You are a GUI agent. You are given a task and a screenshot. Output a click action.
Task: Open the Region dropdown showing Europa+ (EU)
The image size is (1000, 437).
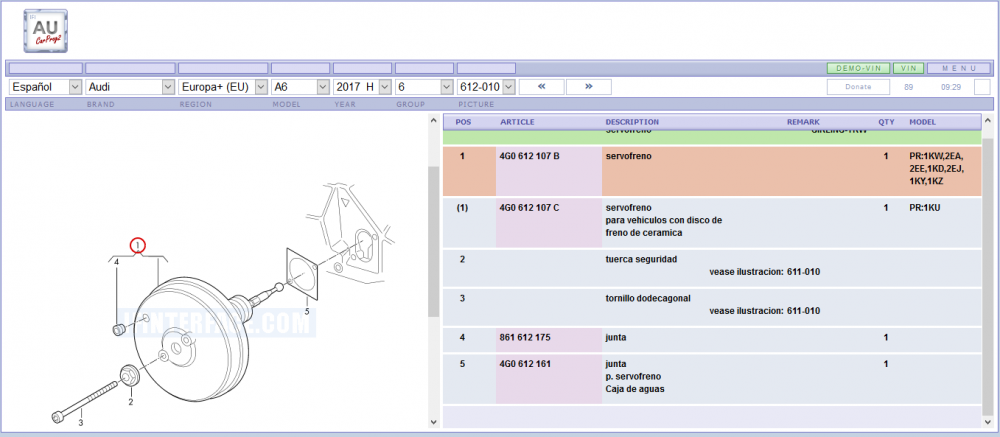223,87
